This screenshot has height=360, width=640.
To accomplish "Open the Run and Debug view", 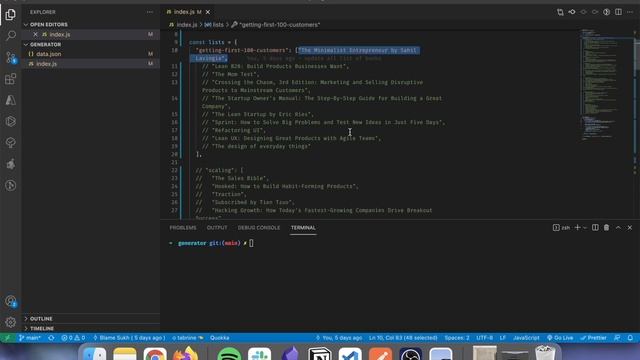I will coord(11,121).
